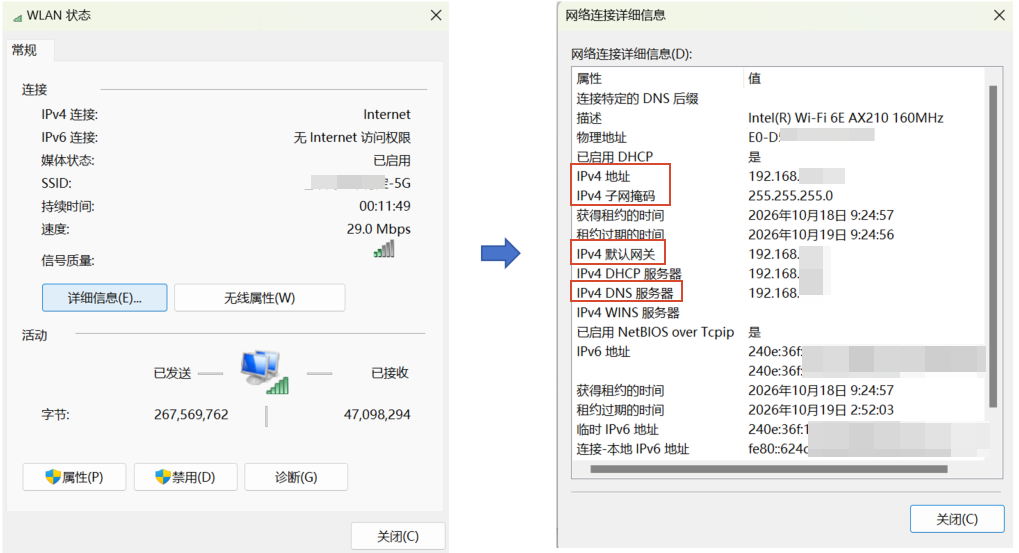This screenshot has width=1019, height=553.
Task: Click the 属性 column header
Action: pyautogui.click(x=589, y=79)
